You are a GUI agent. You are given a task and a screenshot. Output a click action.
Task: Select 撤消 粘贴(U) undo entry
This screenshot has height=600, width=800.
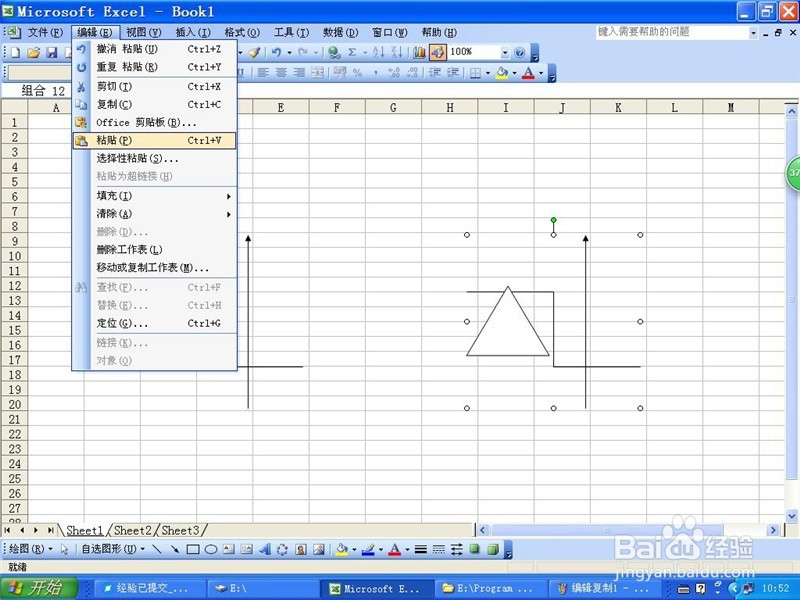click(x=154, y=49)
